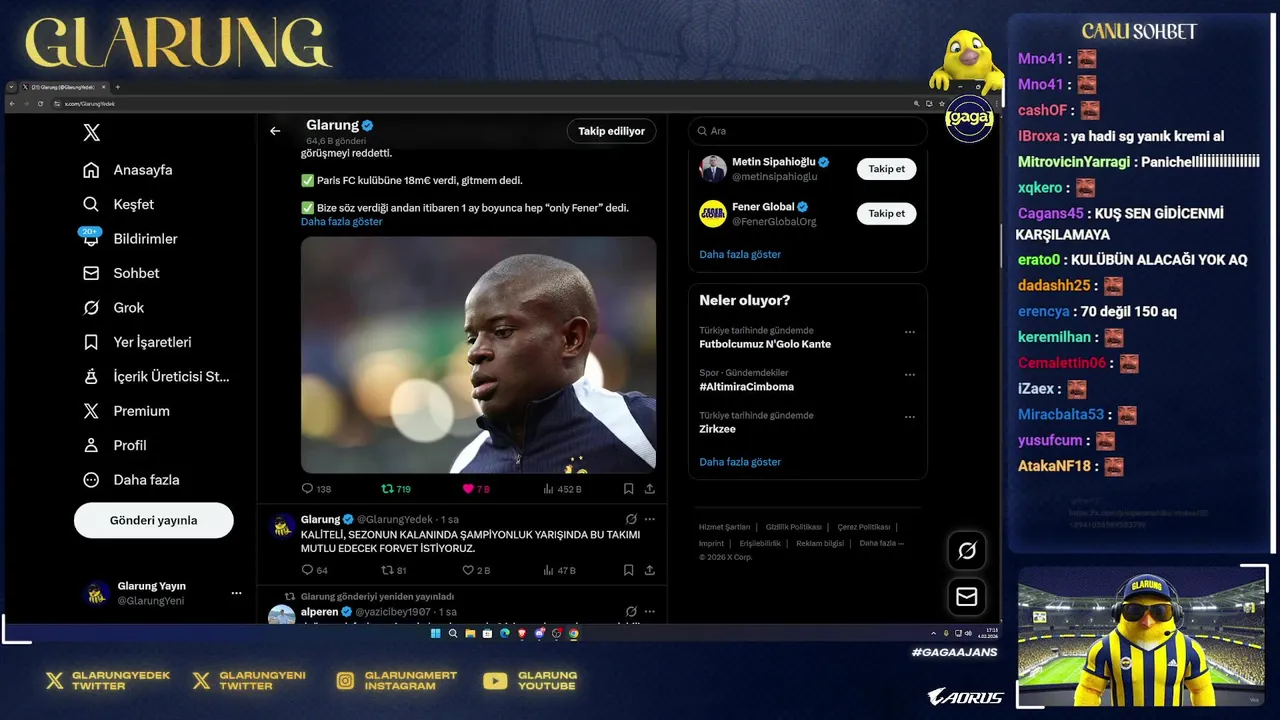1280x720 pixels.
Task: Reply to the FORVET tweet with 64 replies
Action: pos(314,570)
